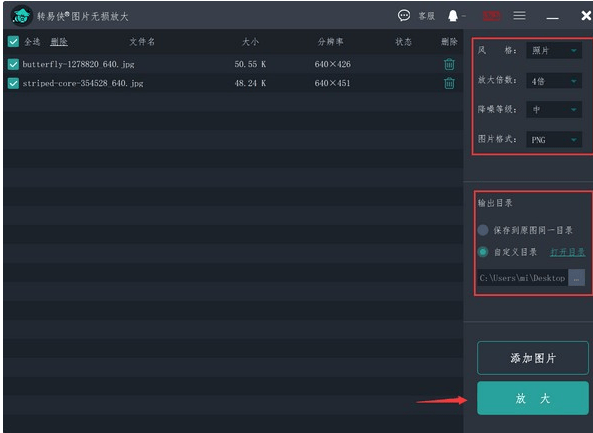Open the style (风格) dropdown showing 照片
Screen dimensions: 593x433
coord(554,50)
